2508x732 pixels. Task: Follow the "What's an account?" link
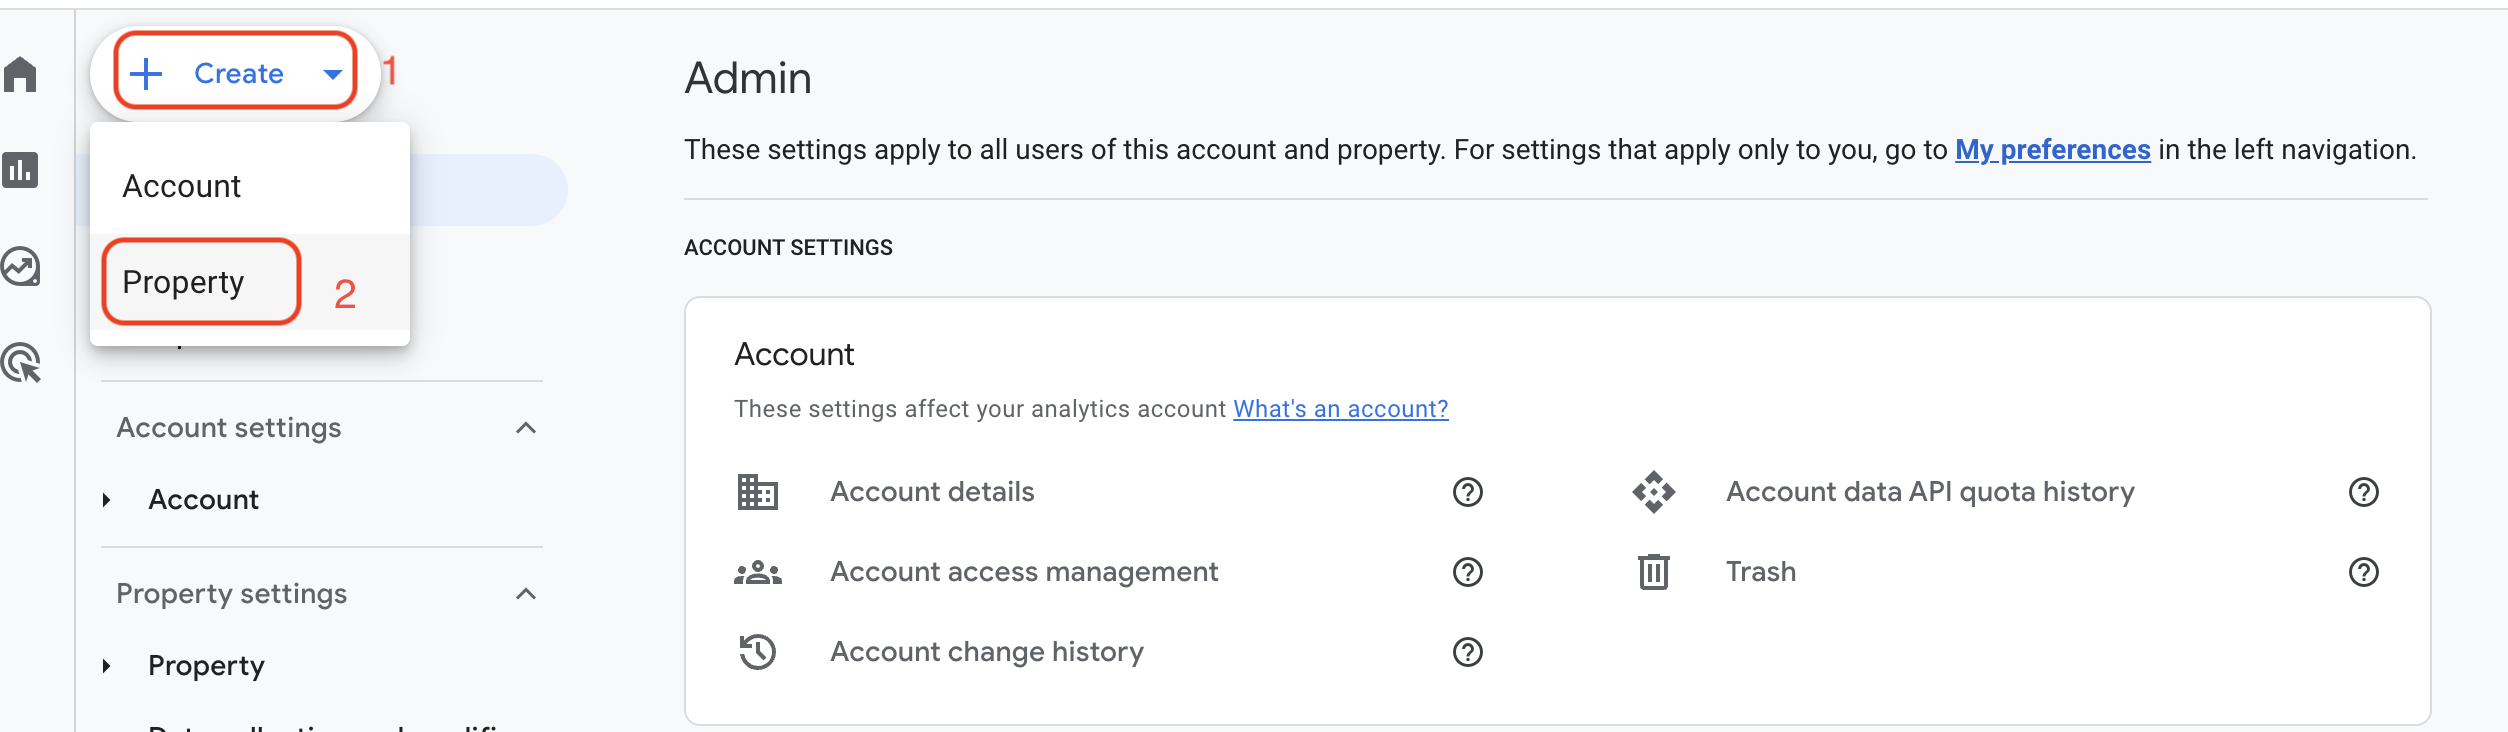1340,409
